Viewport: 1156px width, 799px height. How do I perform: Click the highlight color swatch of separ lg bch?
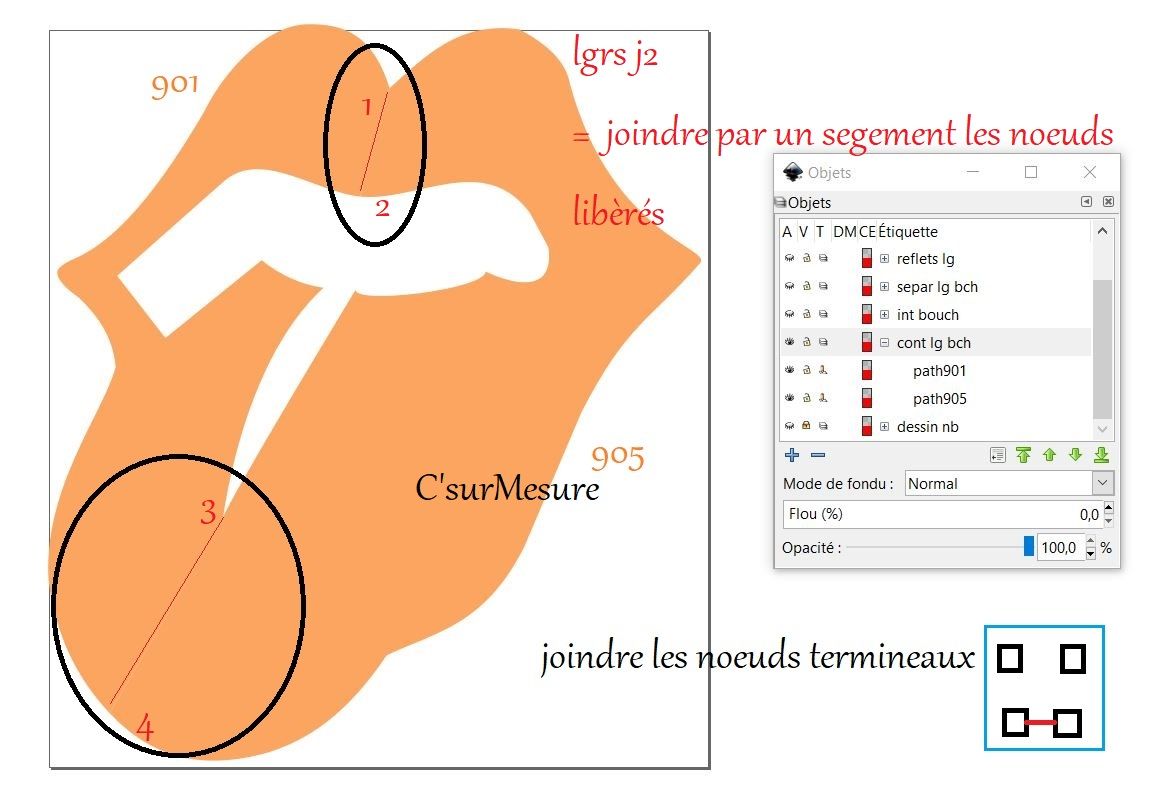click(867, 286)
